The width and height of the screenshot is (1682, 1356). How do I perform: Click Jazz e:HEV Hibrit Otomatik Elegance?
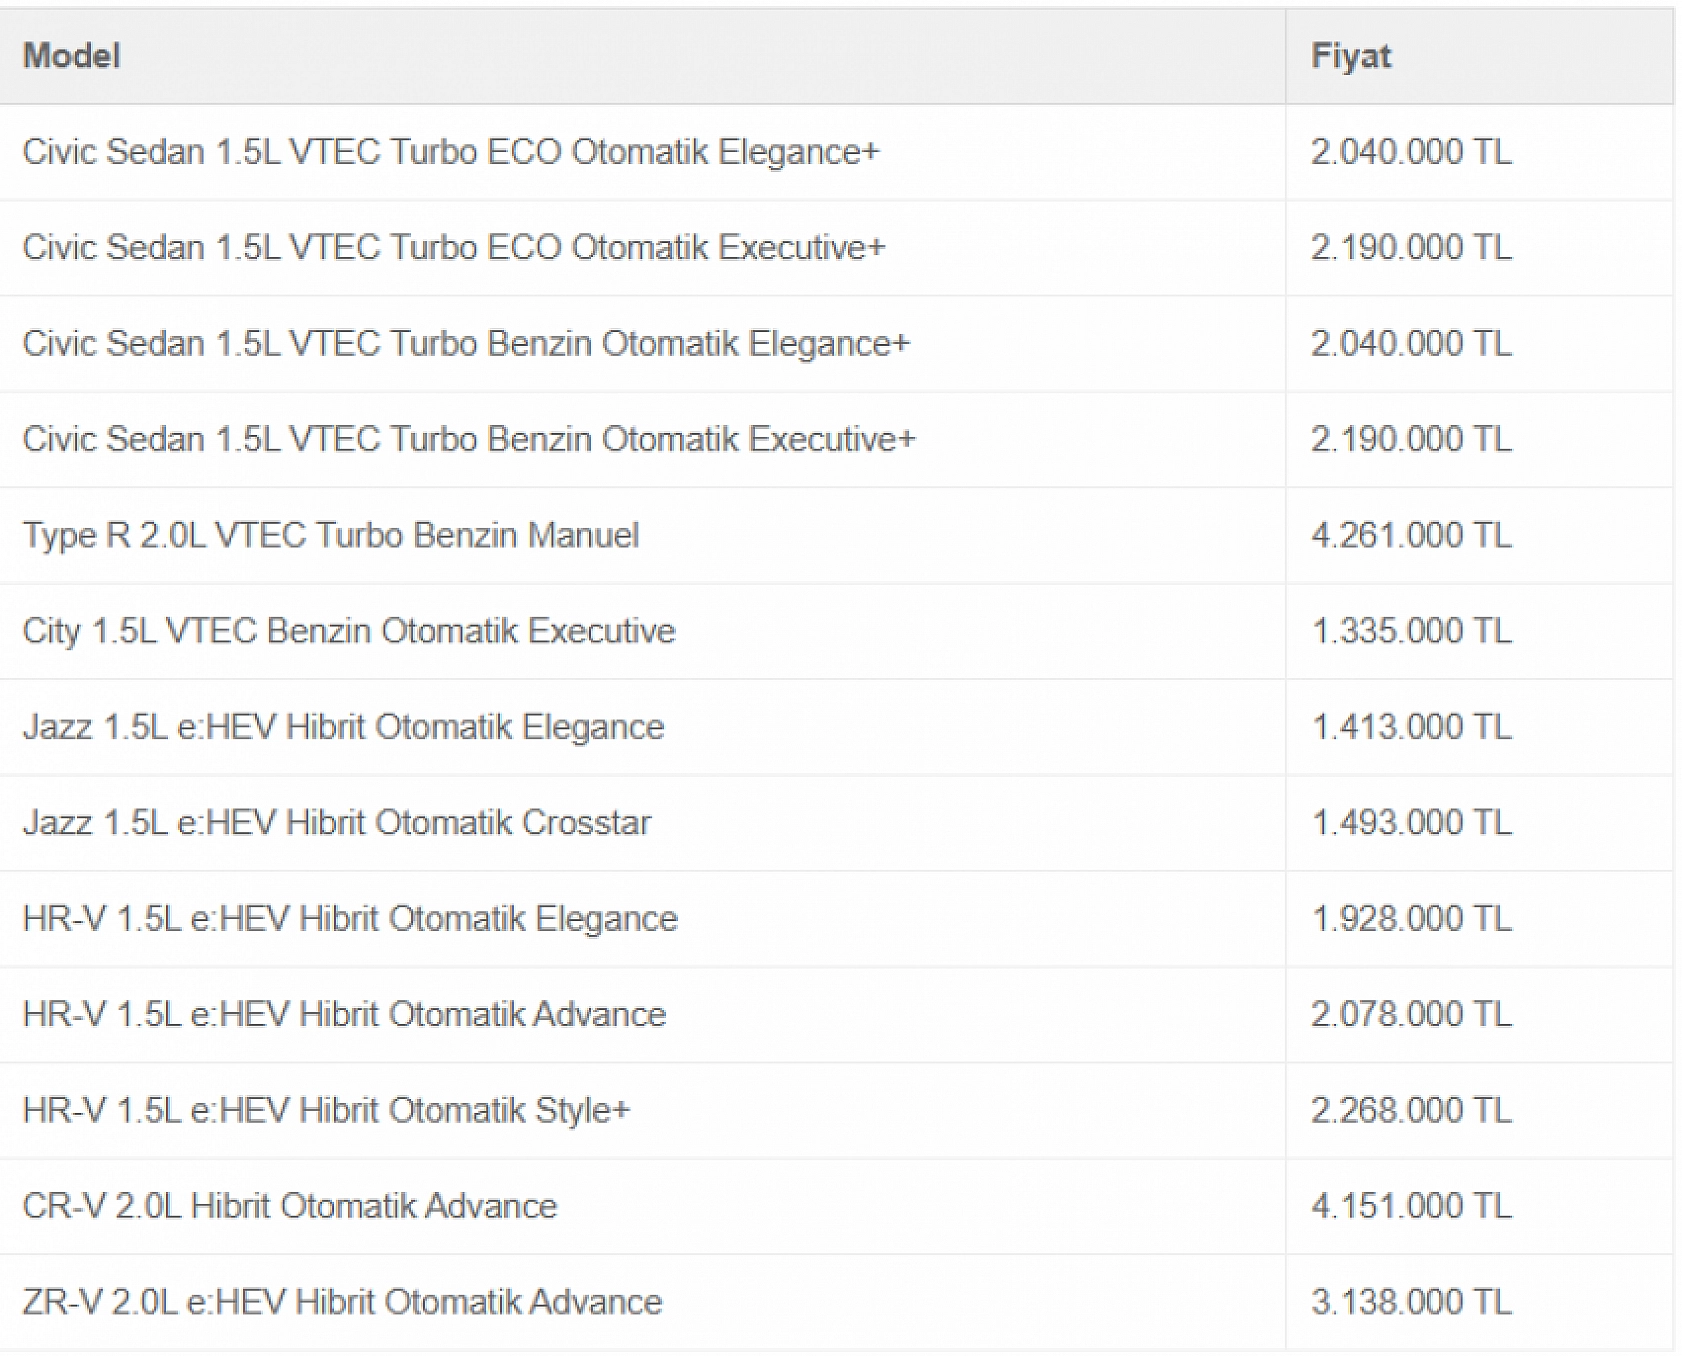(343, 727)
